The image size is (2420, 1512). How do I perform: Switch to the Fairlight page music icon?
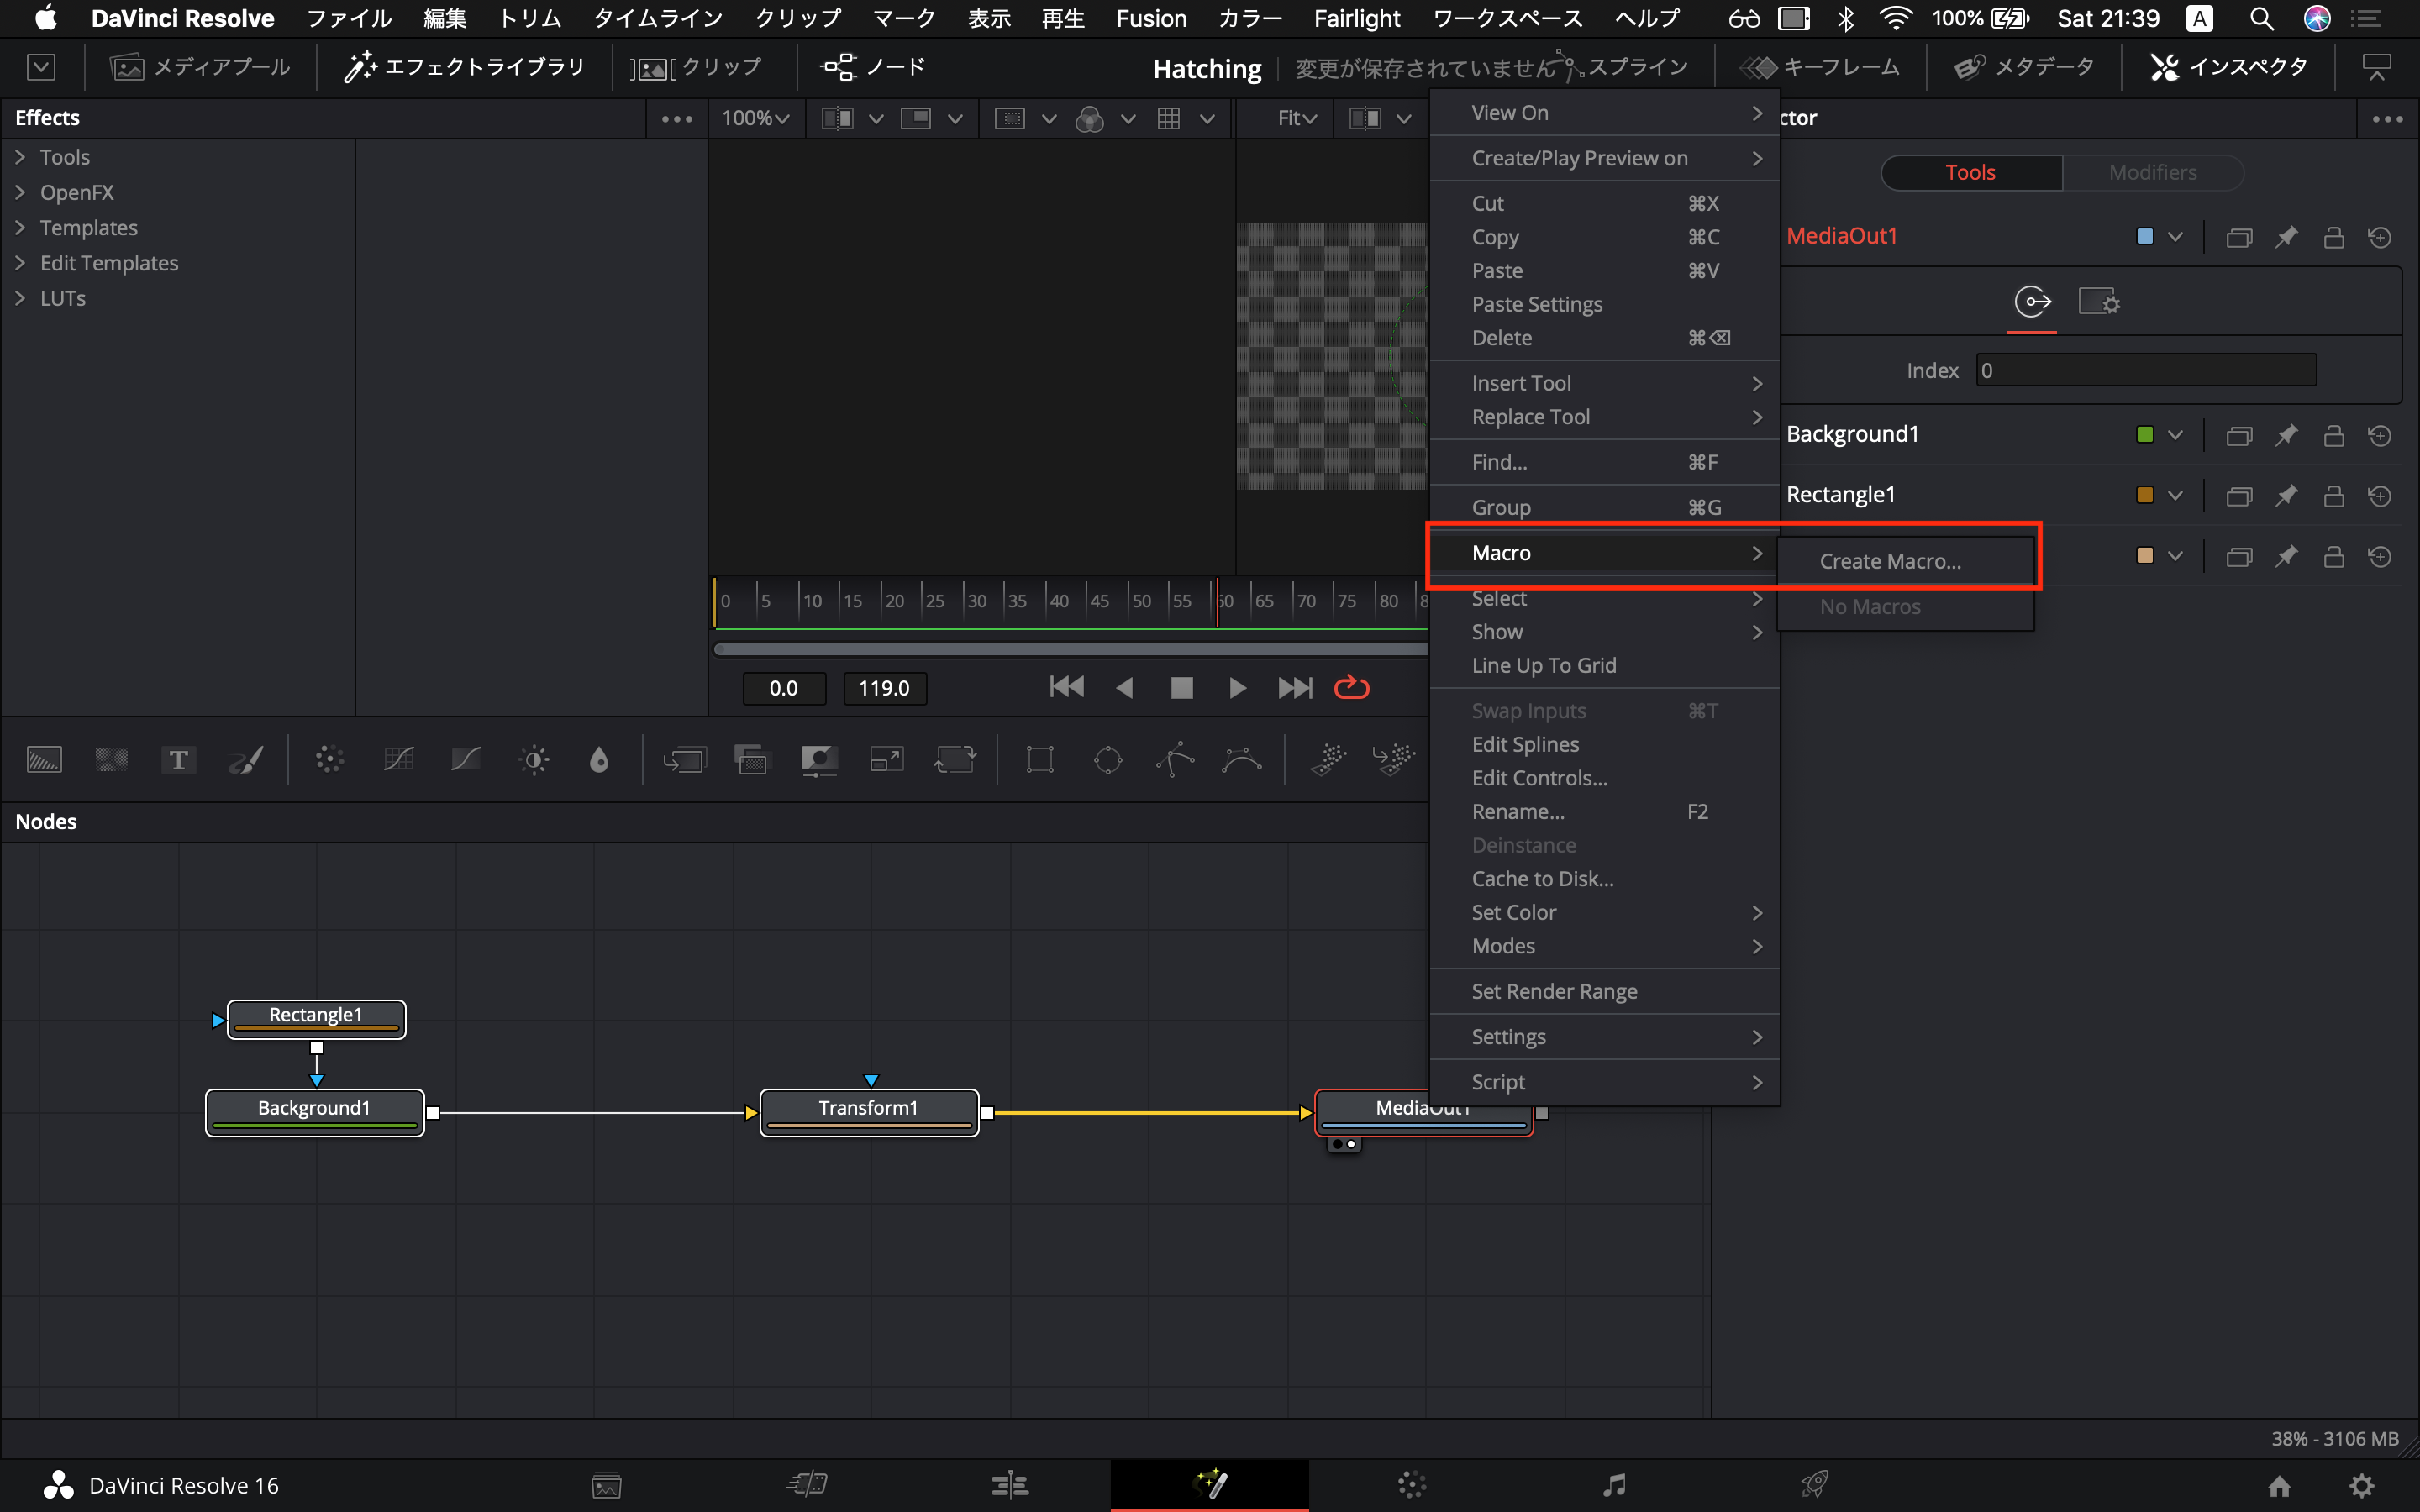(1614, 1485)
